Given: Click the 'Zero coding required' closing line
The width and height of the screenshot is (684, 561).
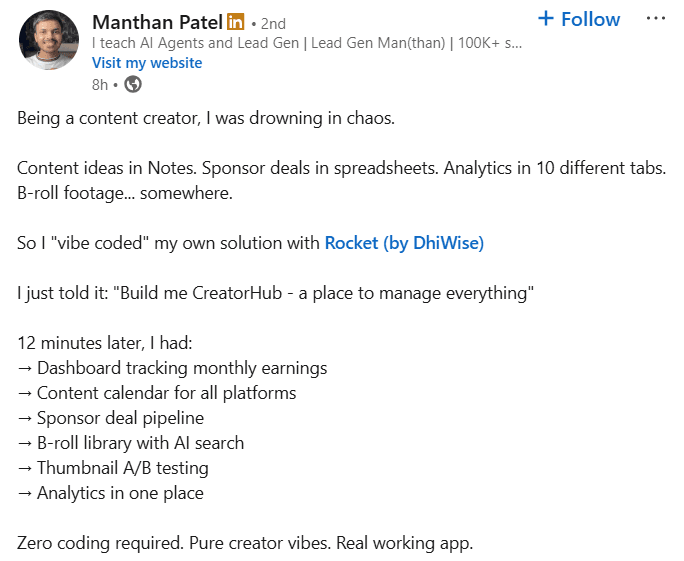Looking at the screenshot, I should point(245,543).
